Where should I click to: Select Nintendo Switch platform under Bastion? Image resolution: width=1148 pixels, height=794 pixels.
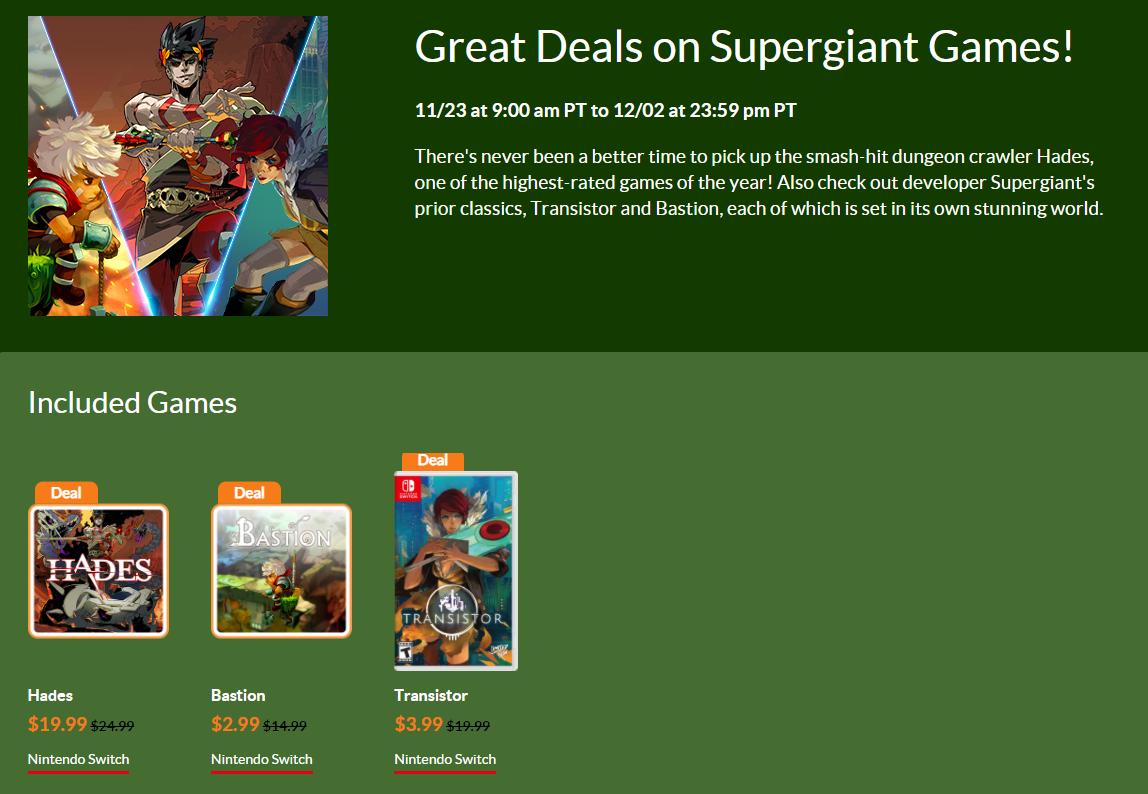coord(261,759)
